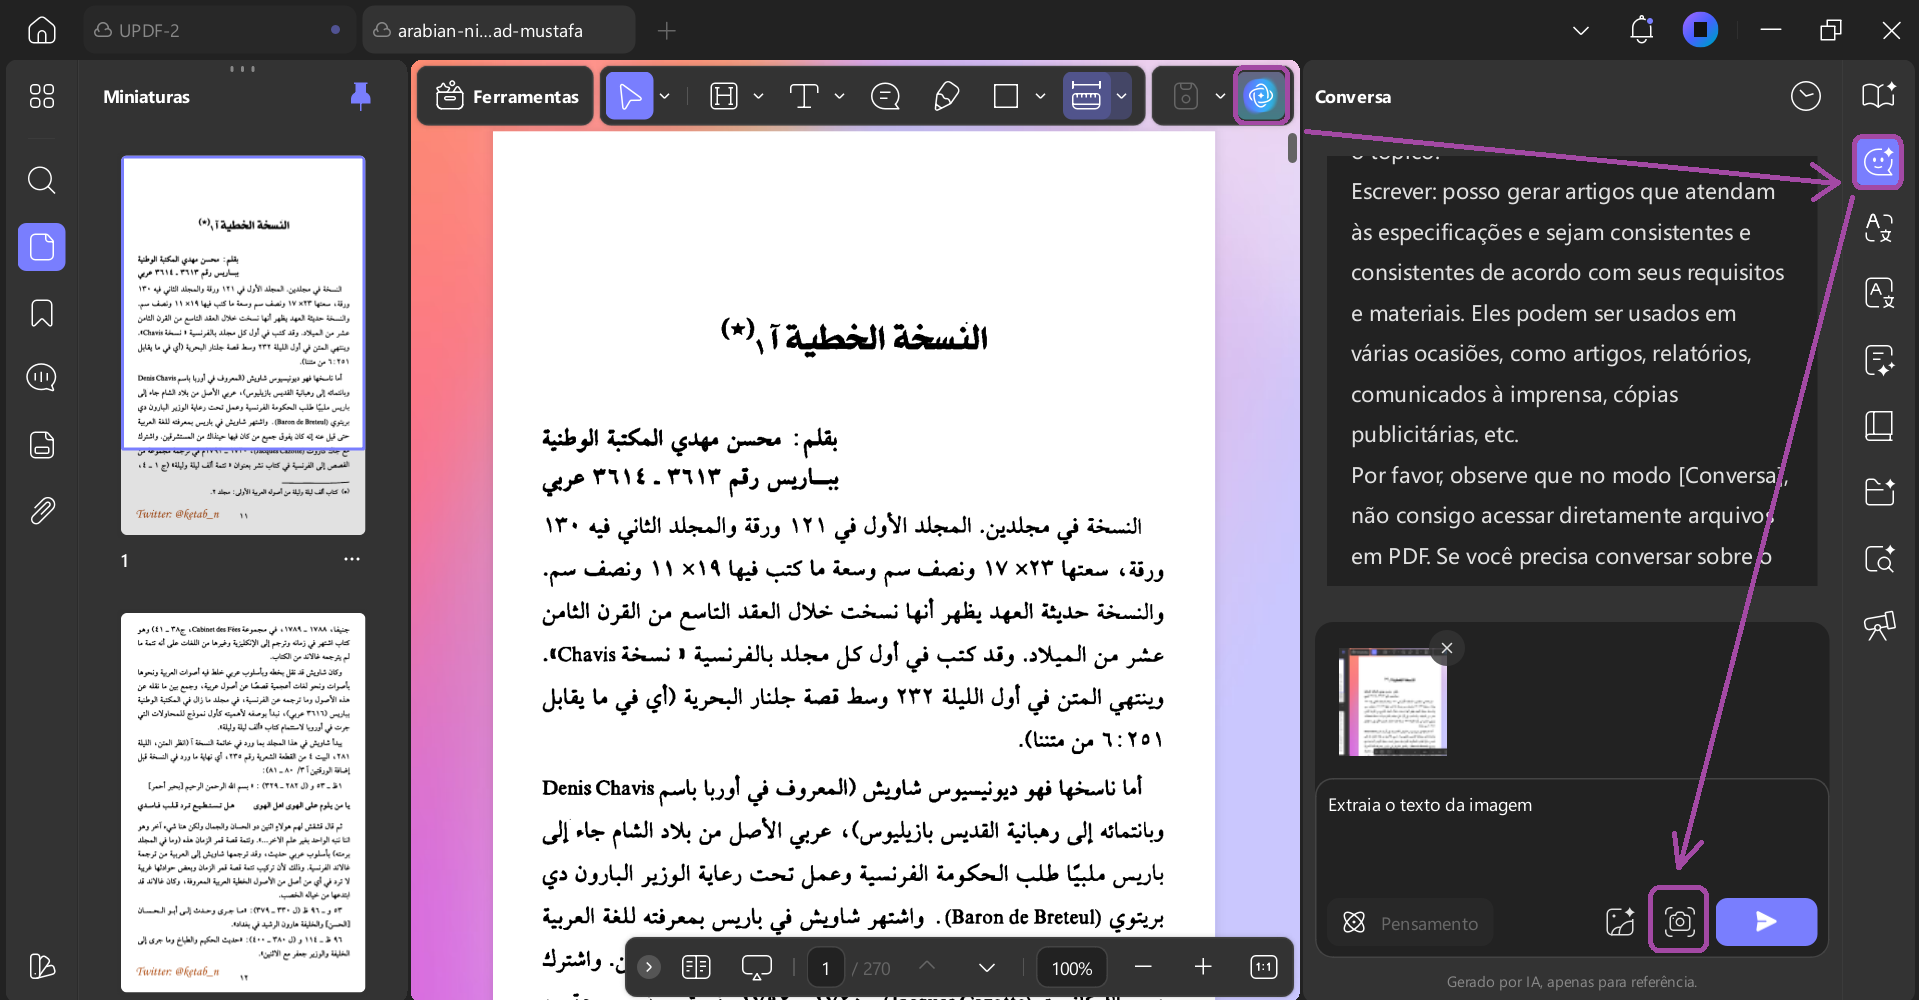
Task: Collapse the bottom page toolbar arrow
Action: click(649, 967)
